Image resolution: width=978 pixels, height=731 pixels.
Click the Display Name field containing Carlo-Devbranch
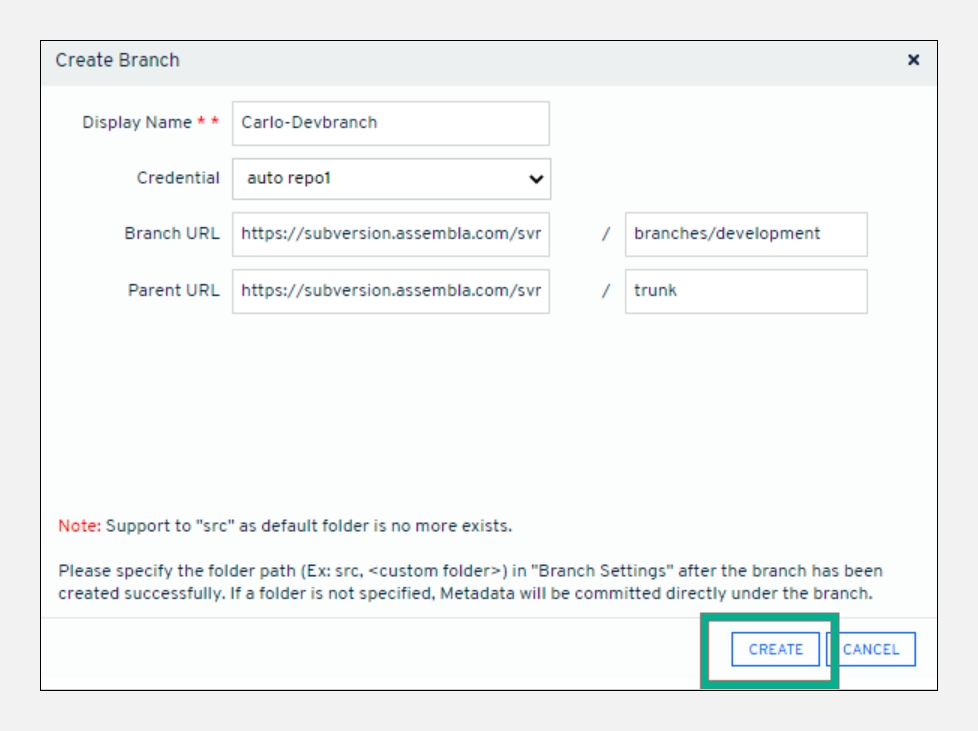click(x=390, y=123)
